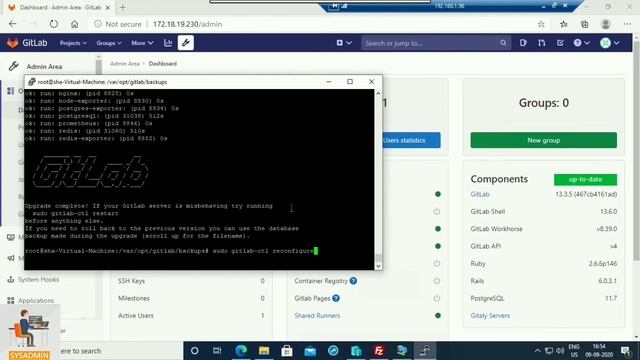Select the Dashboard Admin Area GitLab tab

pyautogui.click(x=60, y=7)
